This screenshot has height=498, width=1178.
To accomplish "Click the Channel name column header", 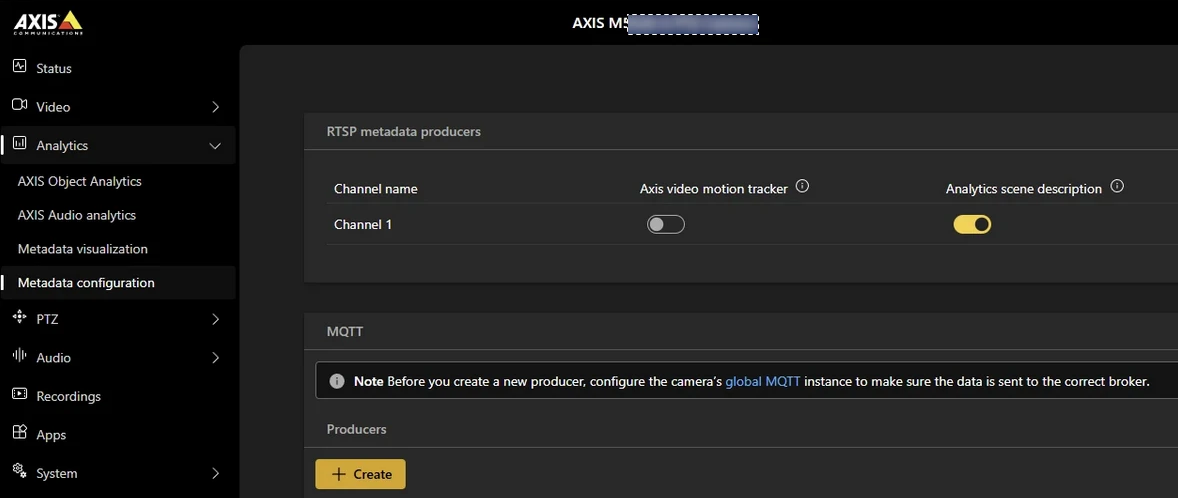I will coord(376,189).
